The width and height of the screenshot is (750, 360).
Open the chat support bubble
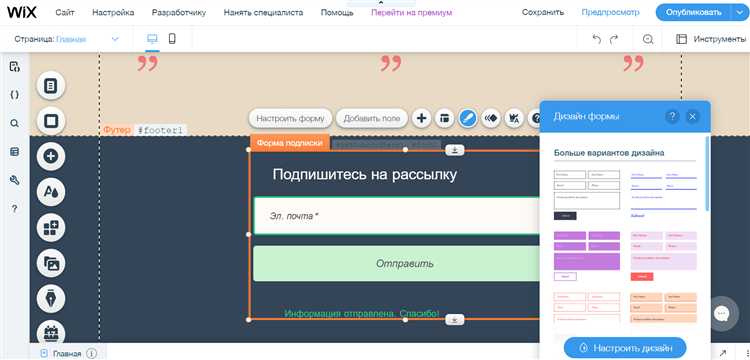(721, 314)
